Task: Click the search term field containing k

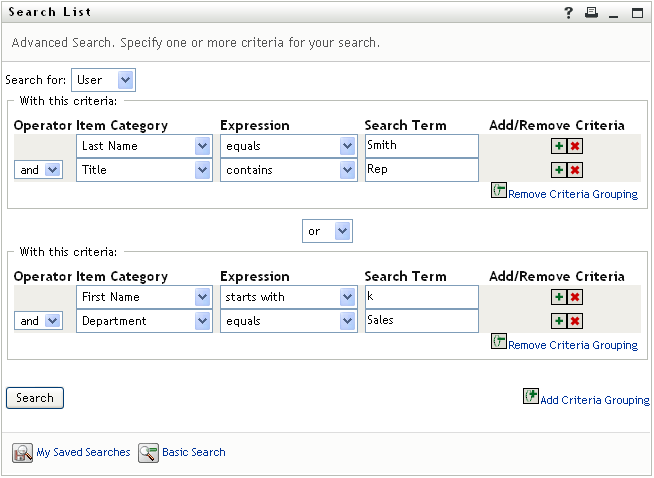Action: point(422,297)
